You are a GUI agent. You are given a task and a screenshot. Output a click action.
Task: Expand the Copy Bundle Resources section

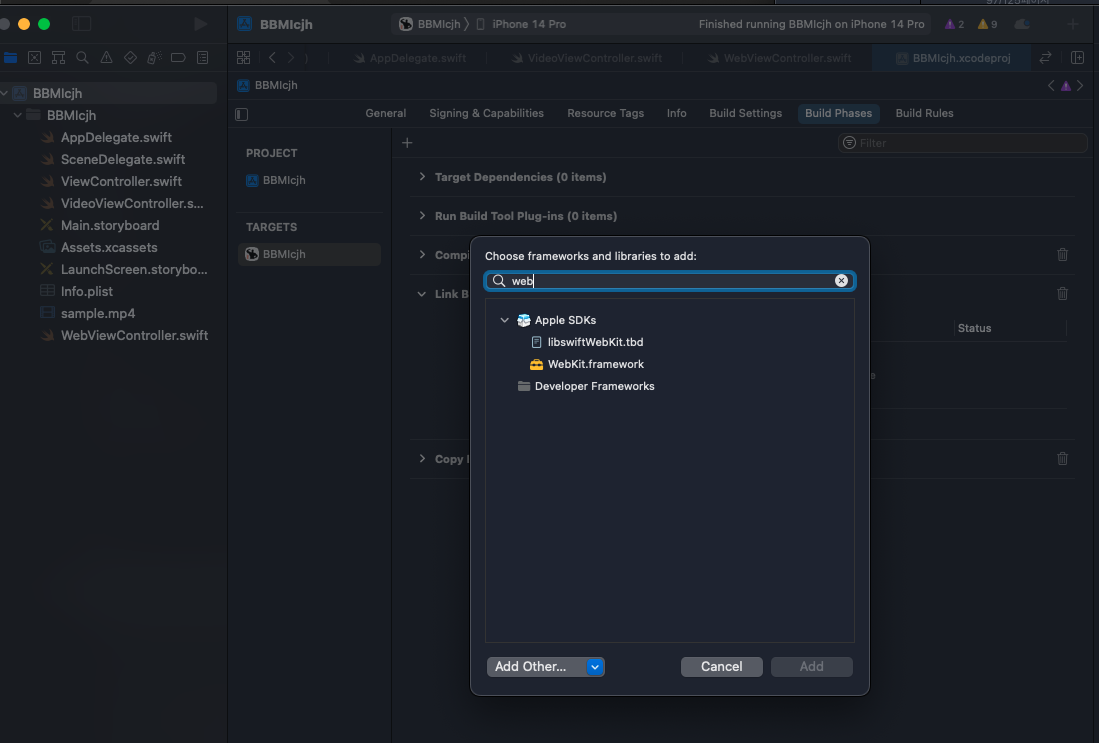tap(422, 458)
